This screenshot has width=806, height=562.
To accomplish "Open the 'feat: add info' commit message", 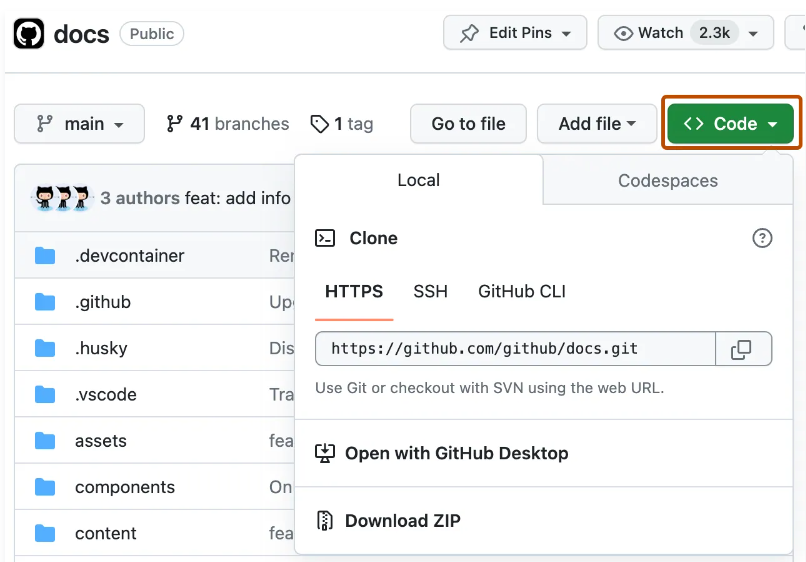I will pos(237,198).
